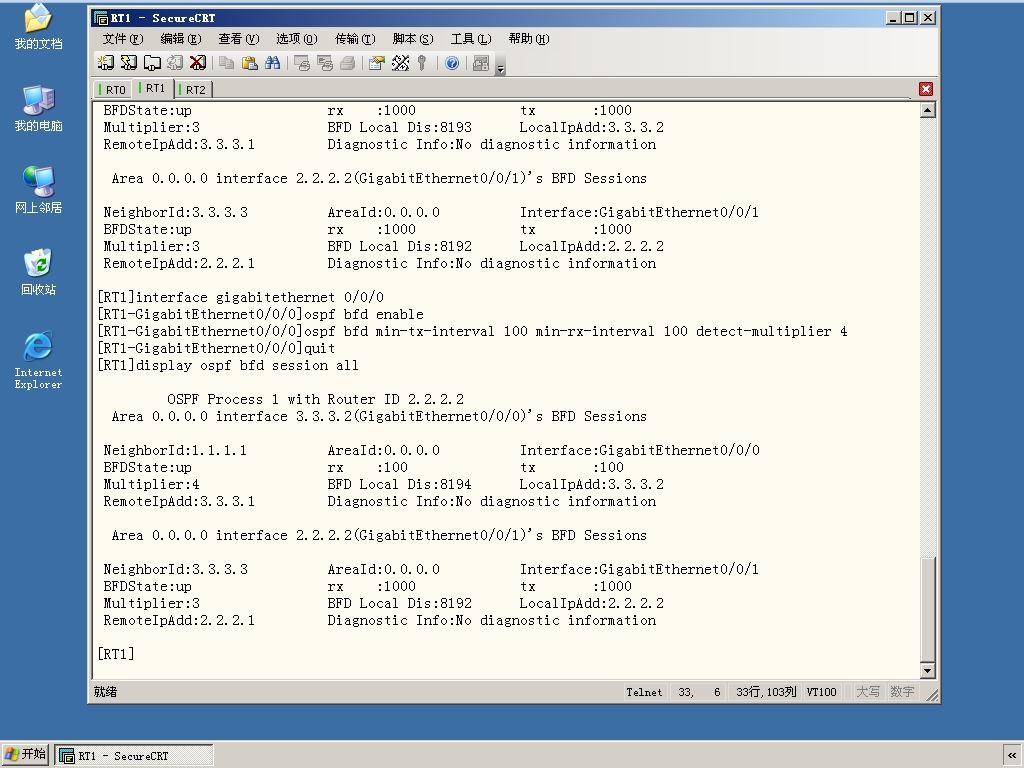Viewport: 1024px width, 768px height.
Task: Click the grayed Reconnect icon
Action: click(175, 63)
